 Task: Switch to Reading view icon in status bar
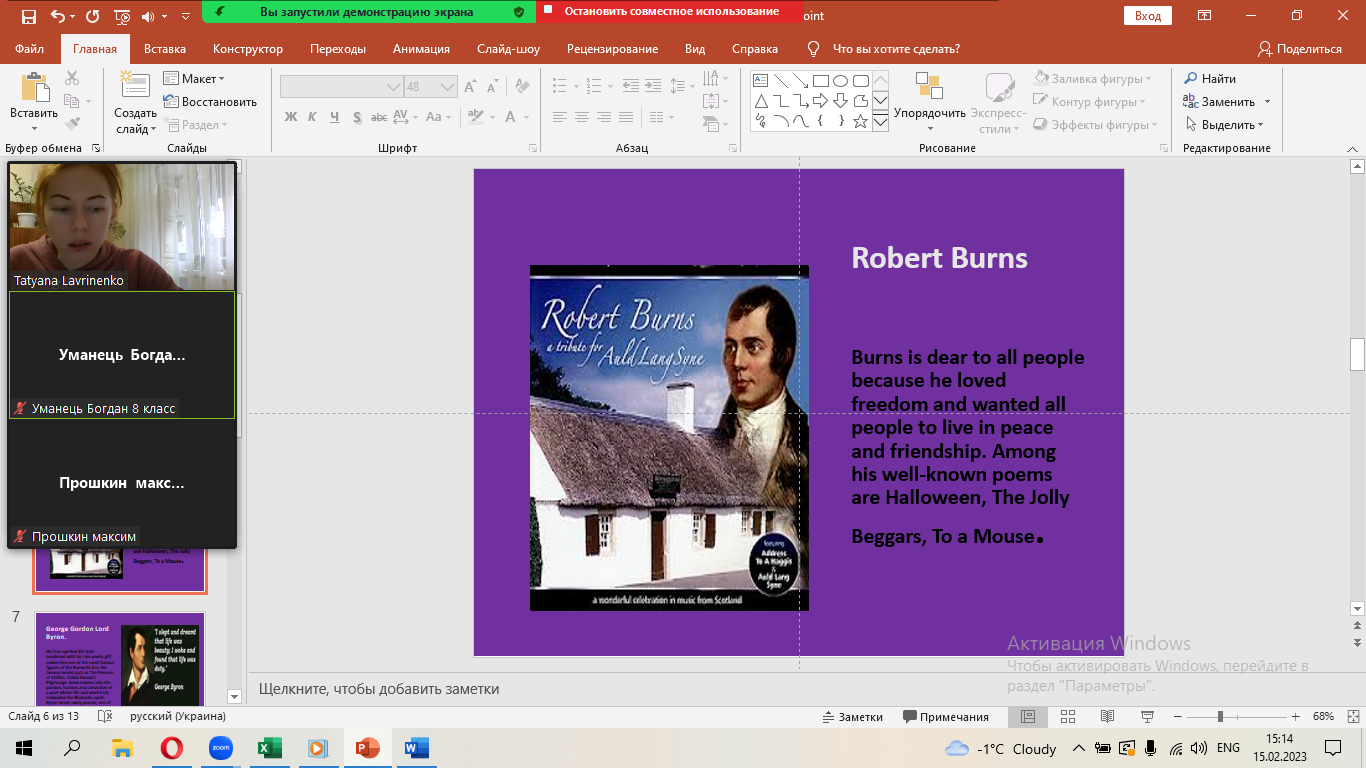[1107, 716]
